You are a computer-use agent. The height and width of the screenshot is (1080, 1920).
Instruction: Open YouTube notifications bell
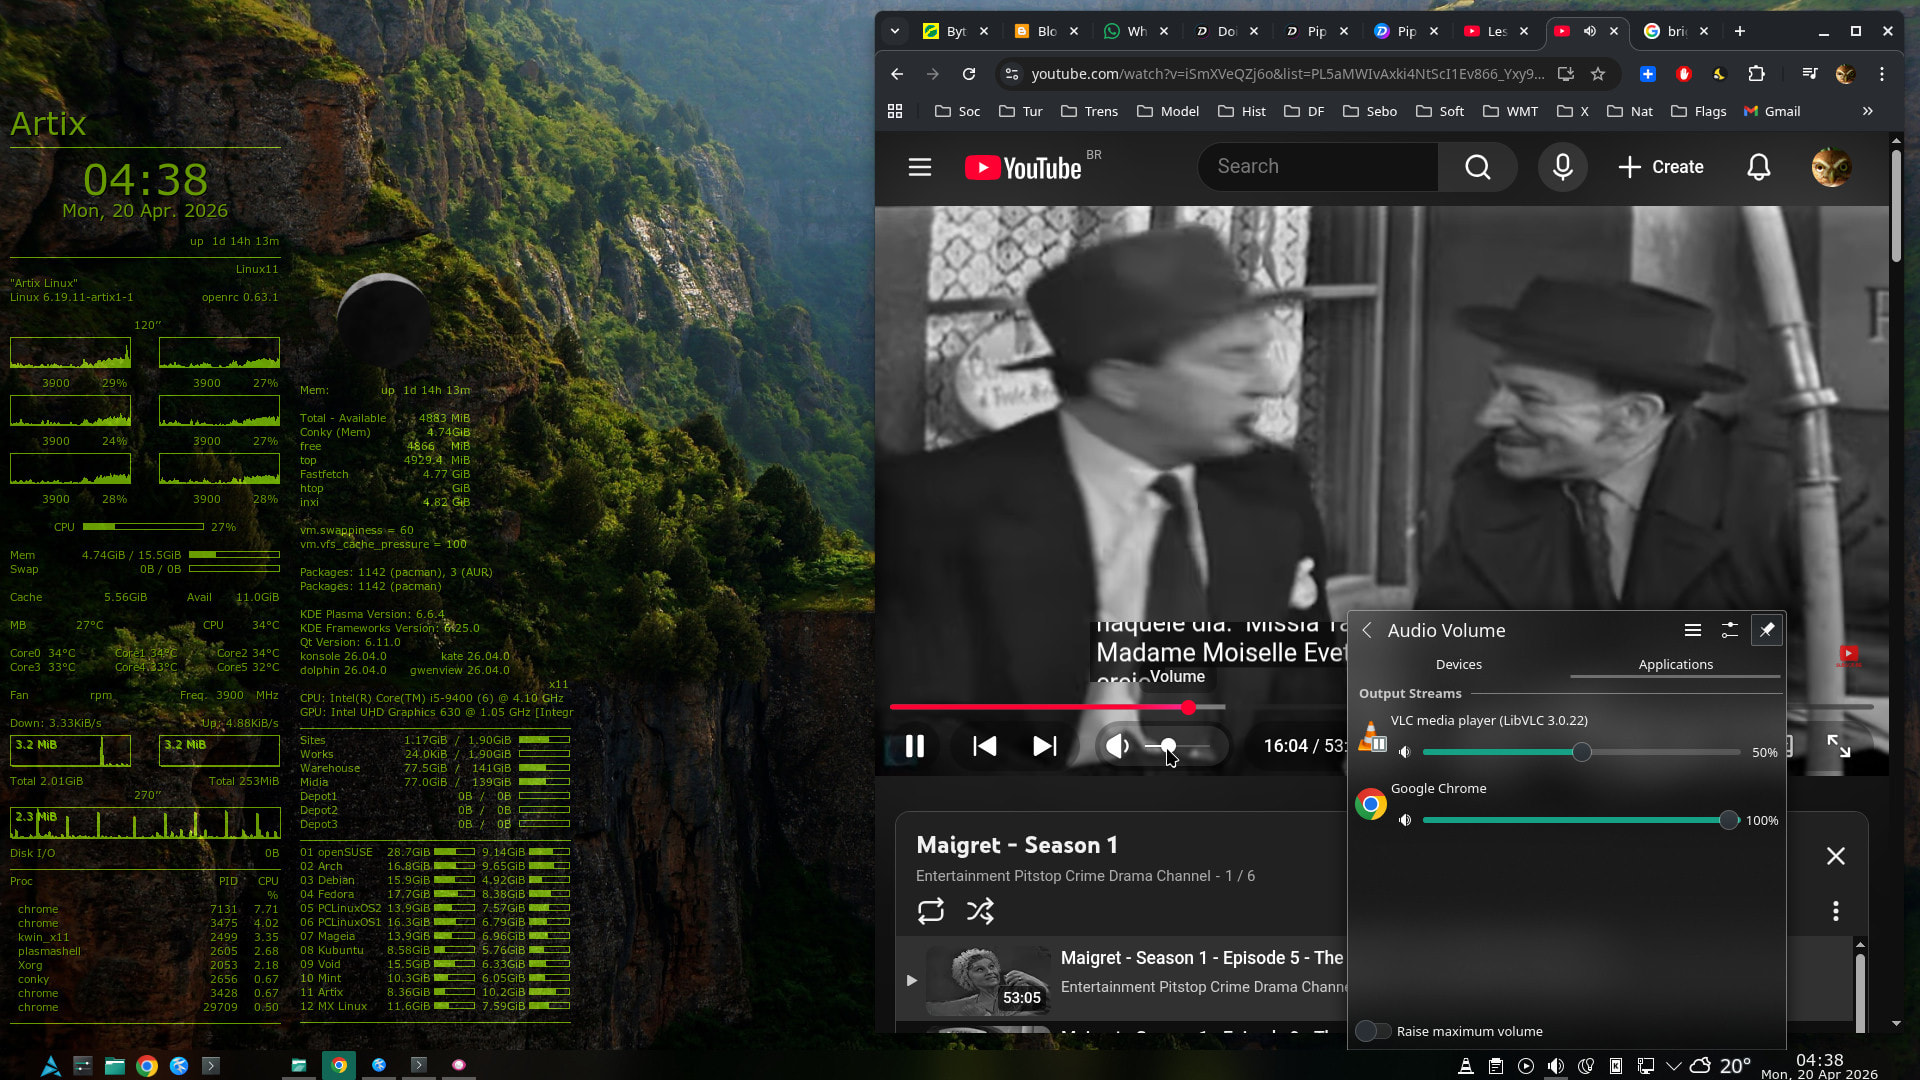1758,167
